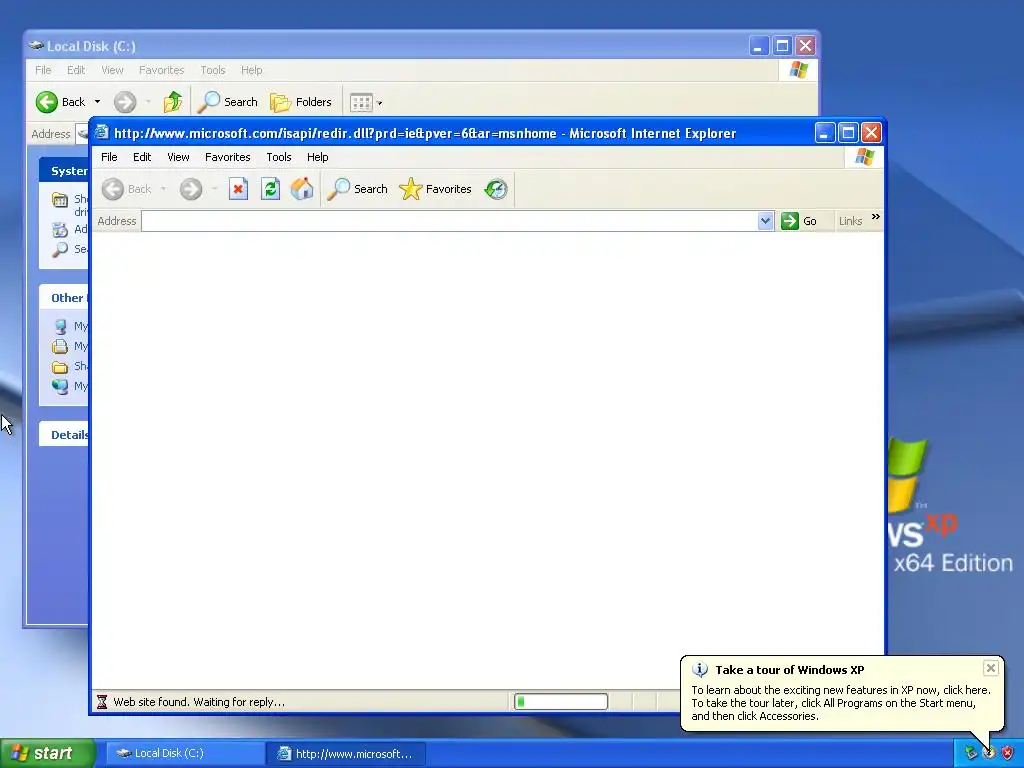This screenshot has width=1024, height=768.
Task: Open Tools menu in Local Disk window
Action: point(213,70)
